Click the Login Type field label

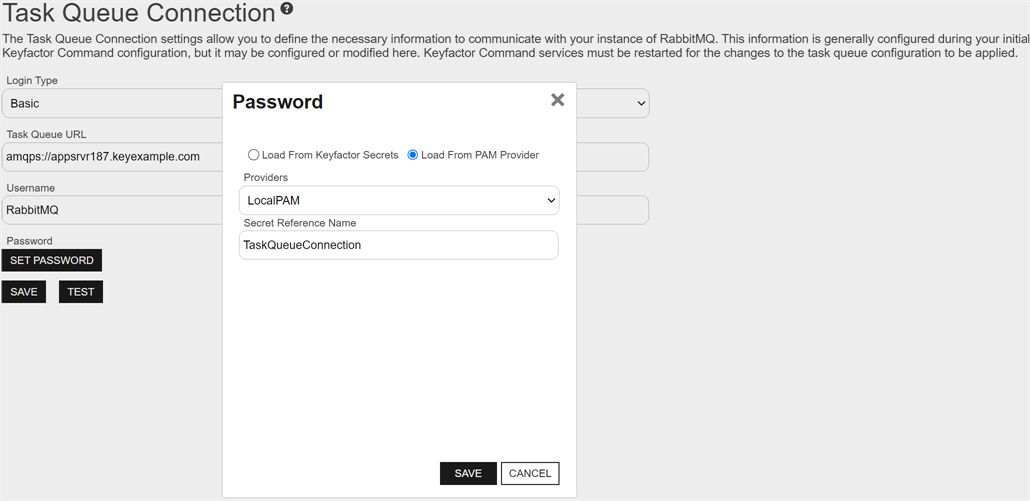coord(32,80)
